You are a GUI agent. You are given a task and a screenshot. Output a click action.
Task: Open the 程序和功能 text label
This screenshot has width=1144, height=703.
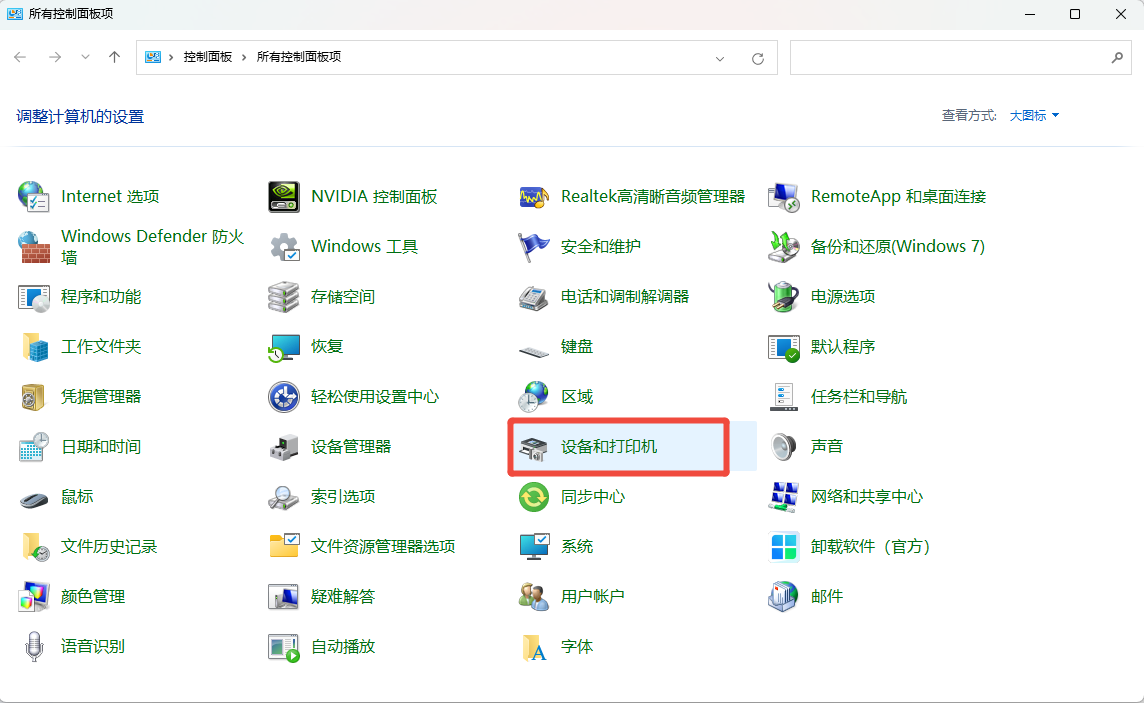point(101,297)
